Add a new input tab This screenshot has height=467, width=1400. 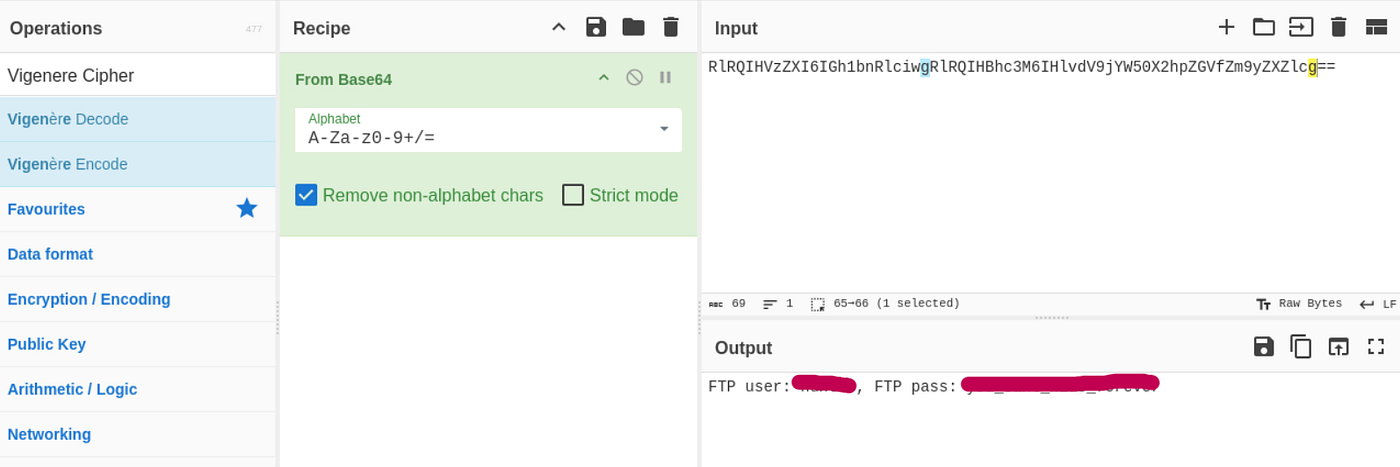coord(1226,27)
